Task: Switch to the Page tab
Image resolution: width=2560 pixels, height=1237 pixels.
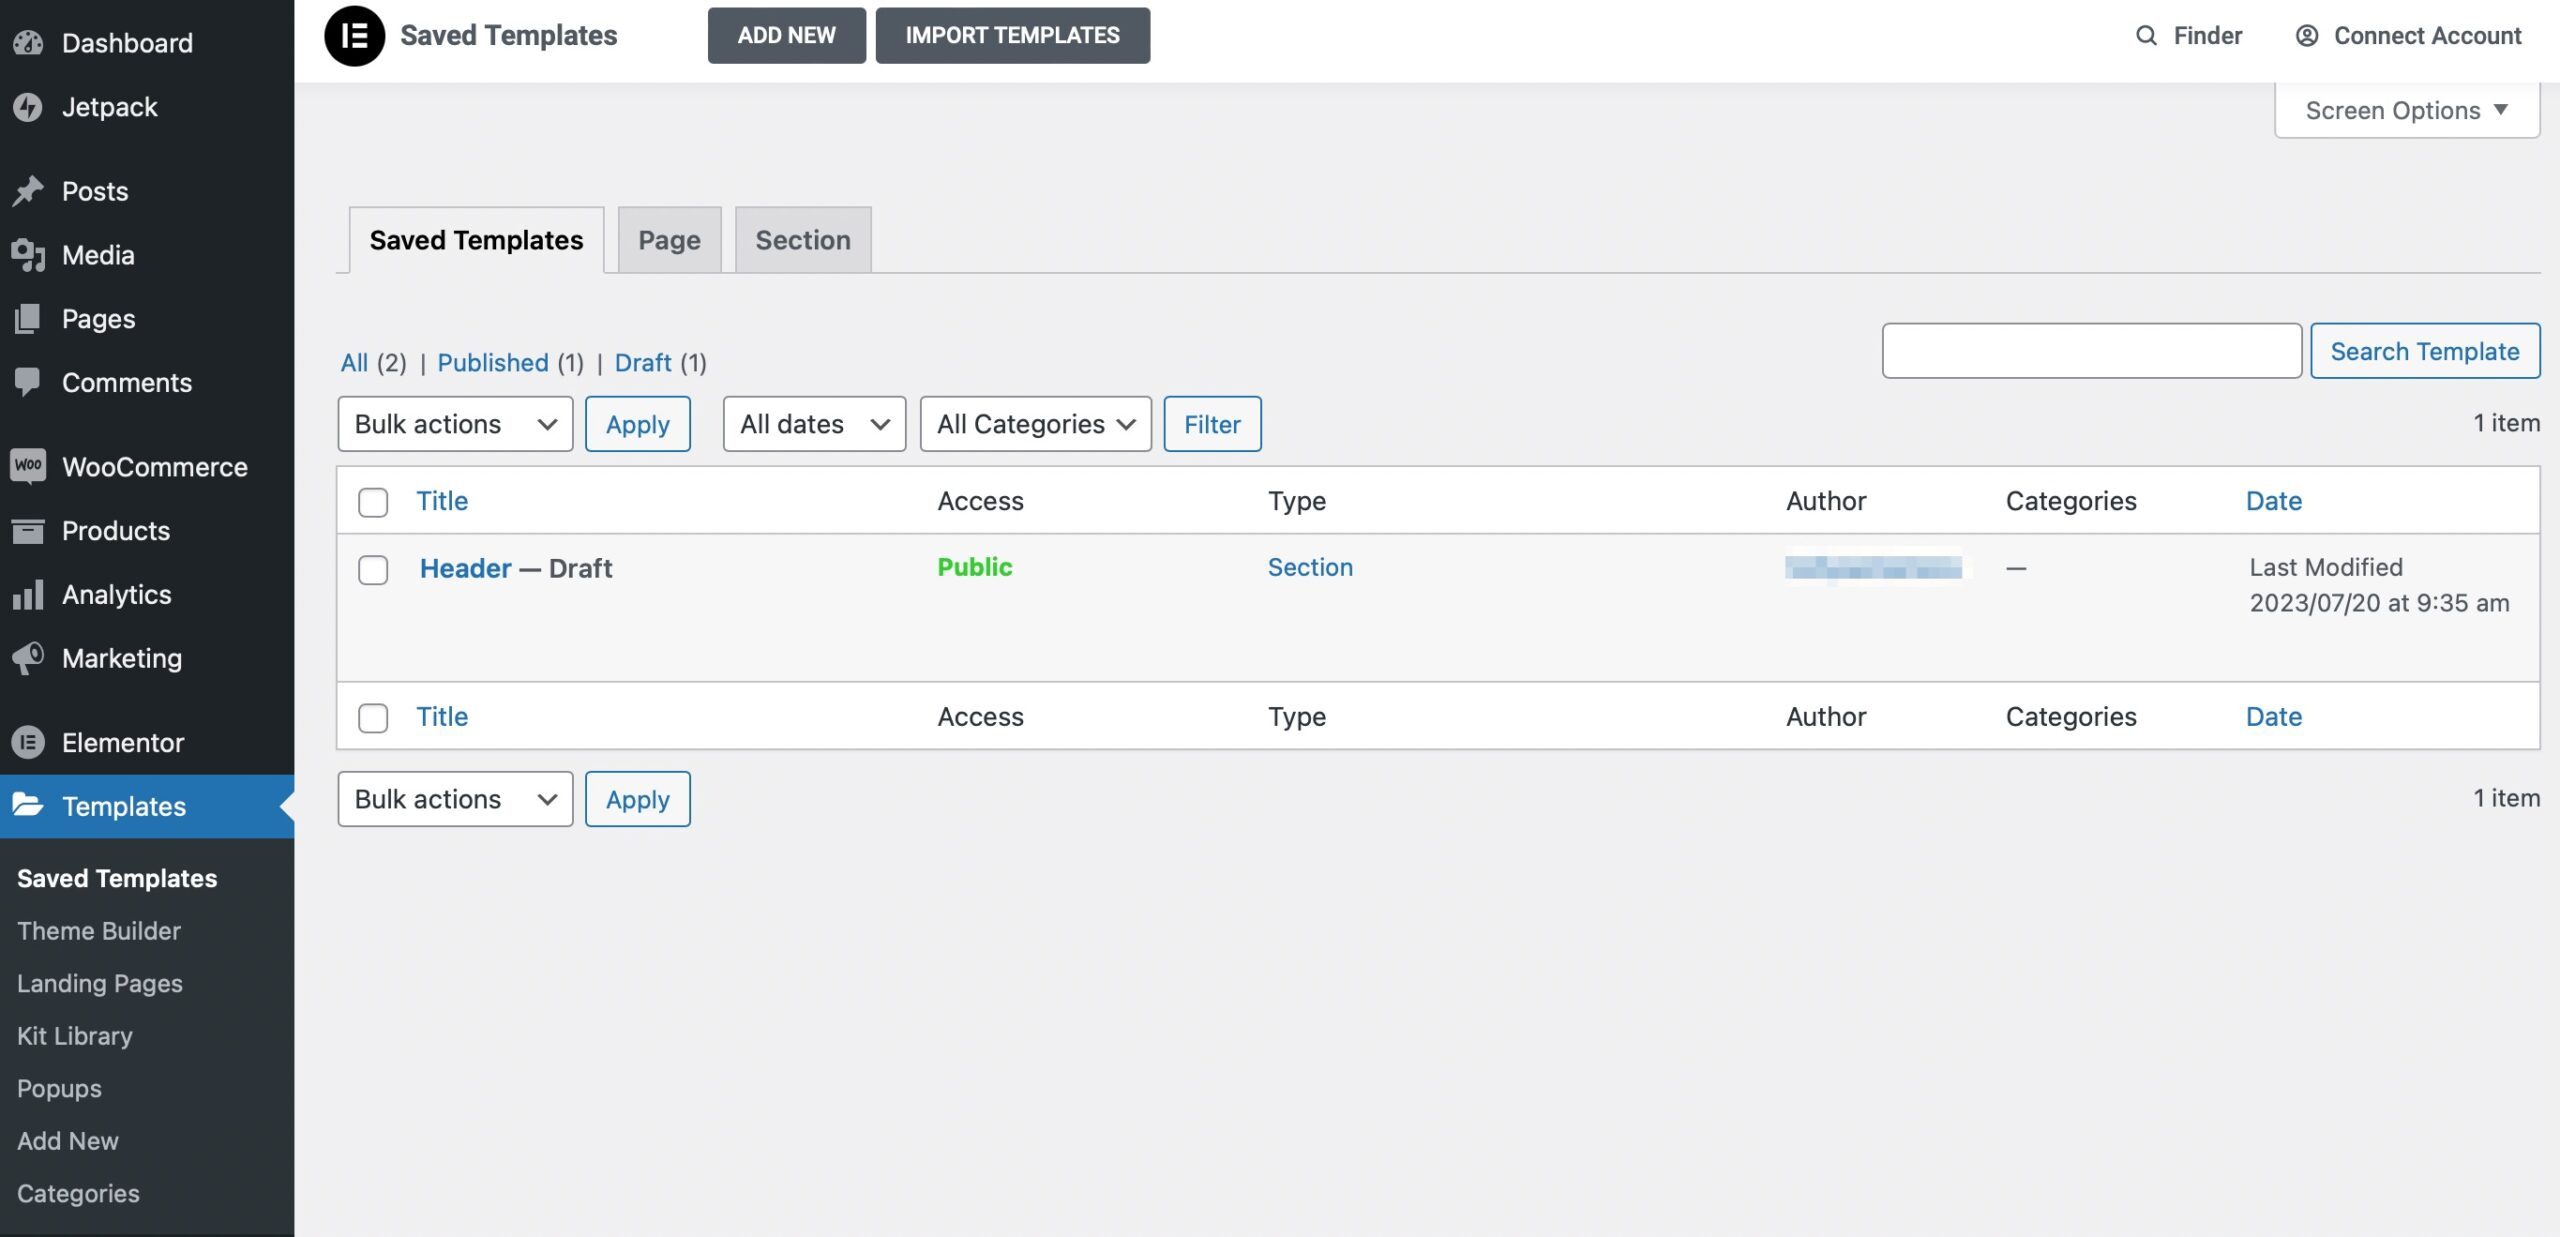Action: 669,240
